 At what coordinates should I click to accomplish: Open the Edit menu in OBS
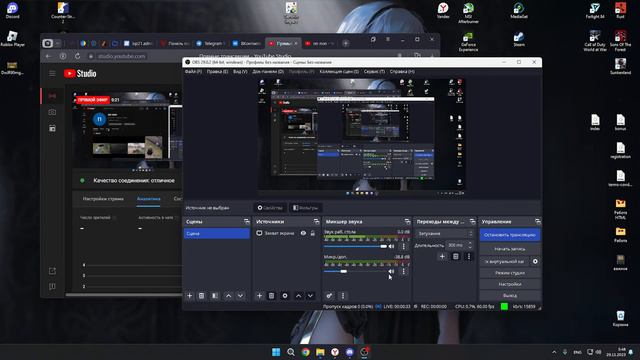click(x=217, y=71)
